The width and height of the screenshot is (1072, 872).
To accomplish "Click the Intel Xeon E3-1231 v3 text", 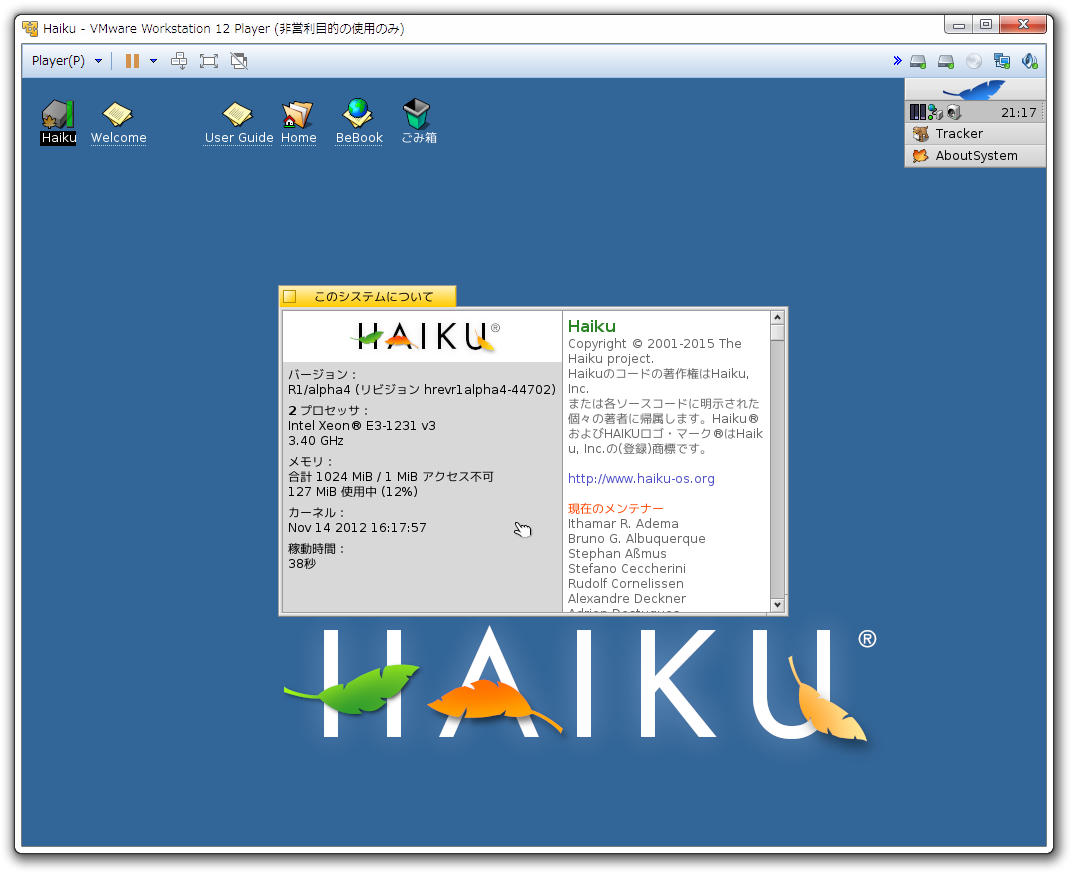I will click(x=362, y=425).
